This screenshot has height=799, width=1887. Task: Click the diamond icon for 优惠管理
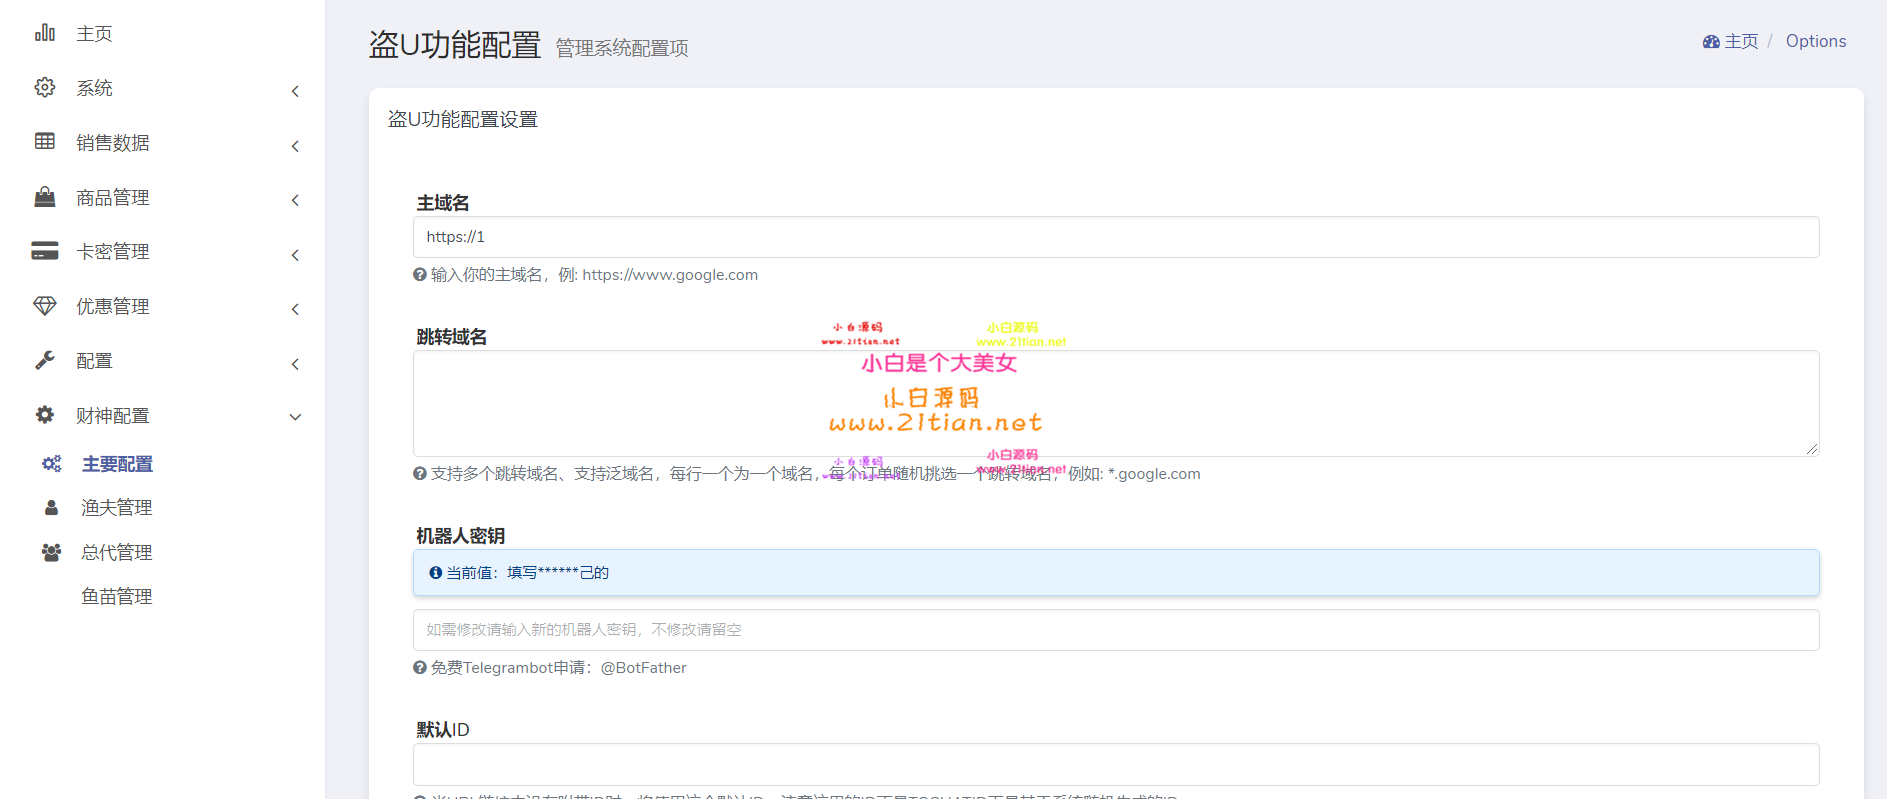(x=45, y=306)
